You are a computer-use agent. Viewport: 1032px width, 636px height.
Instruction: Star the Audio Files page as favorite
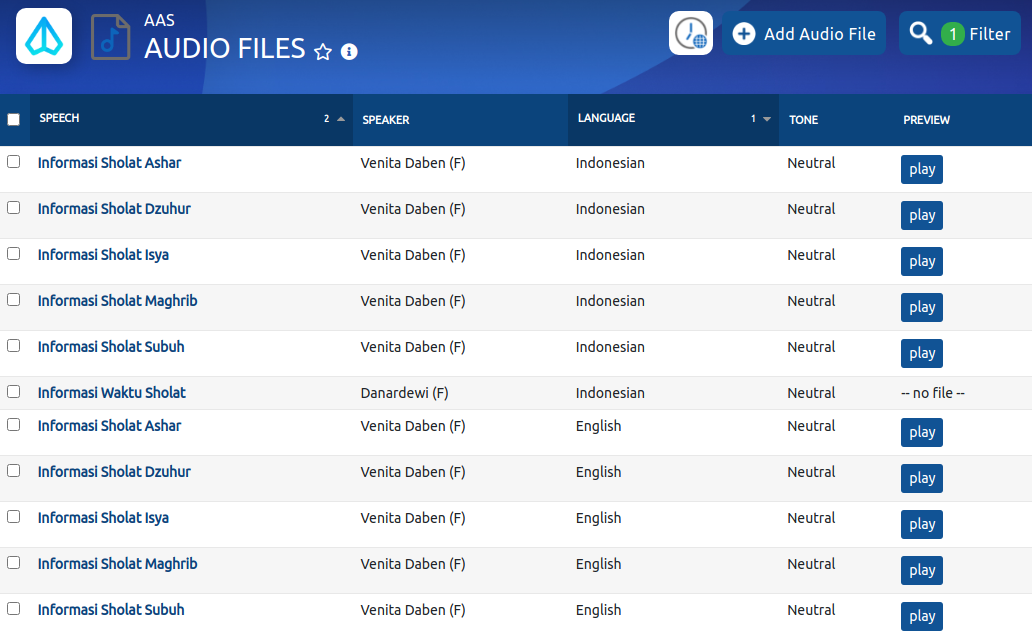point(323,52)
